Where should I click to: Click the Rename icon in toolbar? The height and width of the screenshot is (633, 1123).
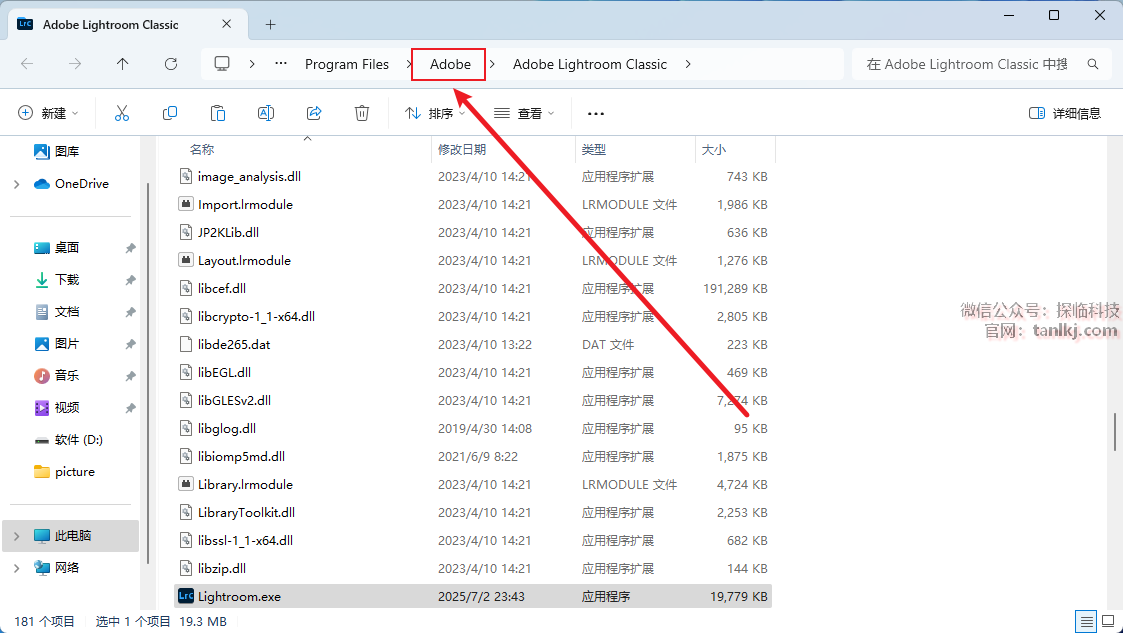(x=266, y=113)
